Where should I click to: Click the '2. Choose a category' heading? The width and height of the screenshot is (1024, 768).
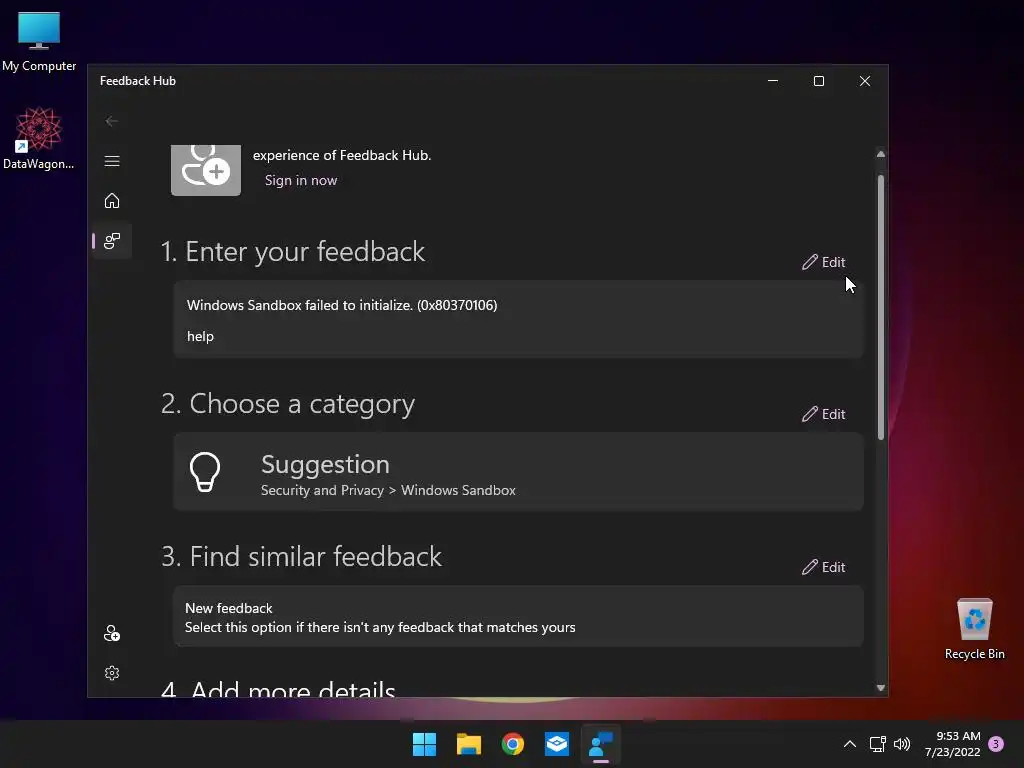288,404
